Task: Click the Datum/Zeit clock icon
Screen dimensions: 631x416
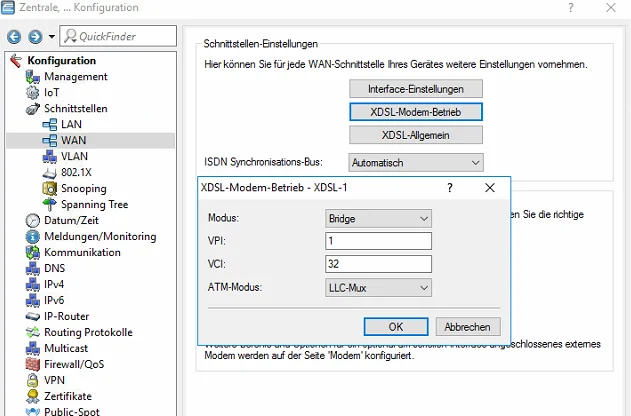Action: click(33, 220)
